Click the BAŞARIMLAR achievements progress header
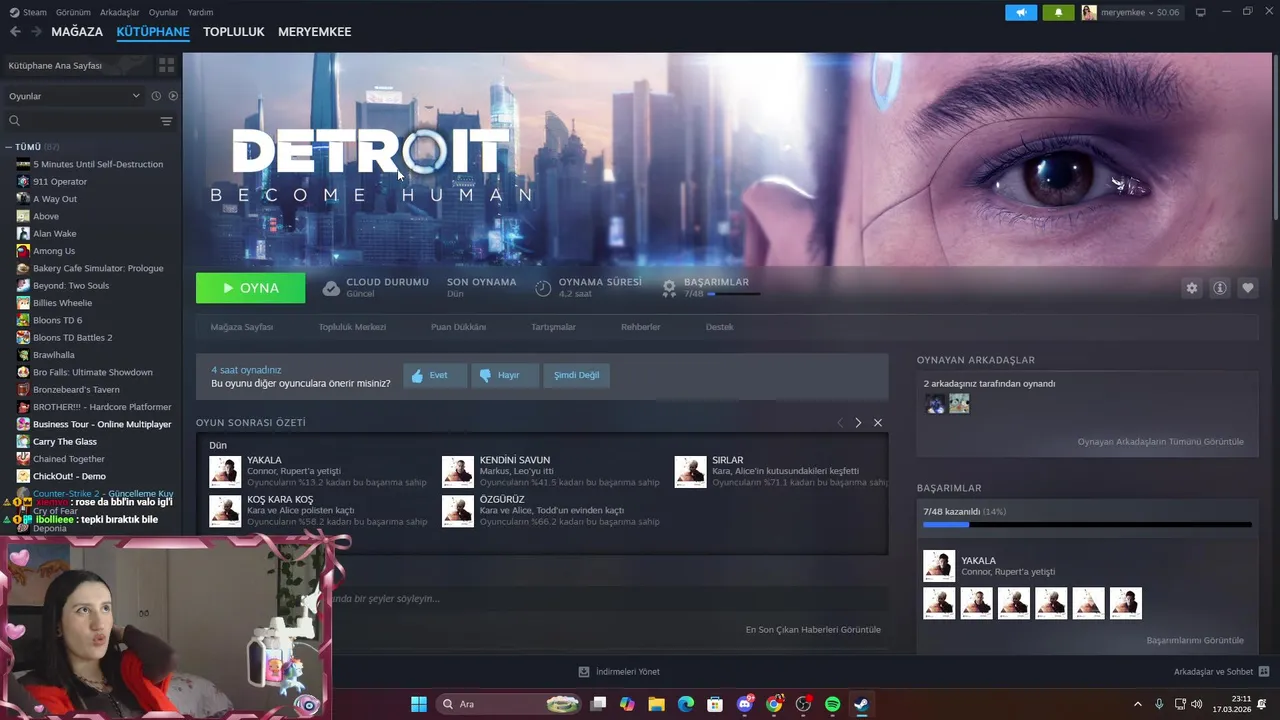 click(711, 288)
